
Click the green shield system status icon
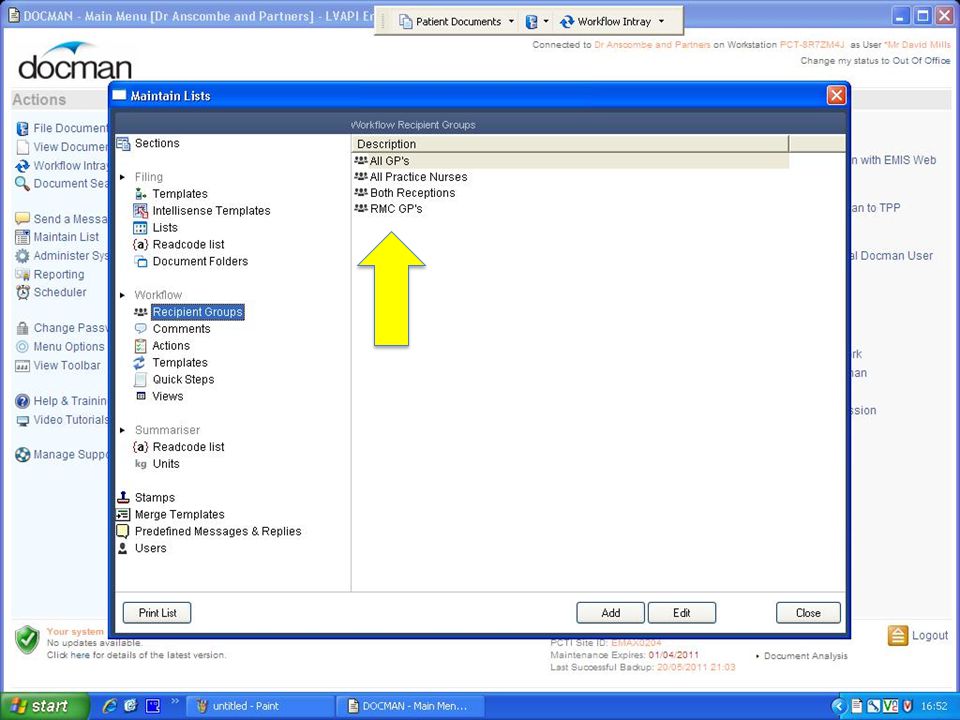[x=27, y=639]
